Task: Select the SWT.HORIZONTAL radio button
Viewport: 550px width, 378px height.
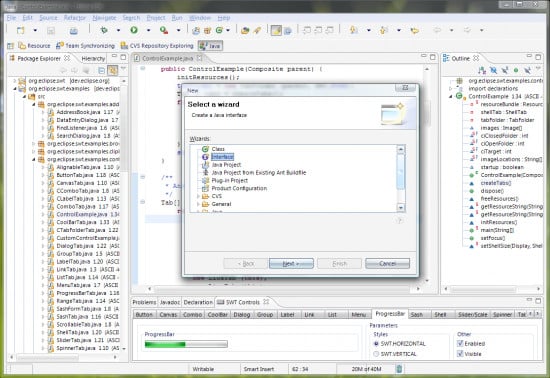Action: pos(376,344)
